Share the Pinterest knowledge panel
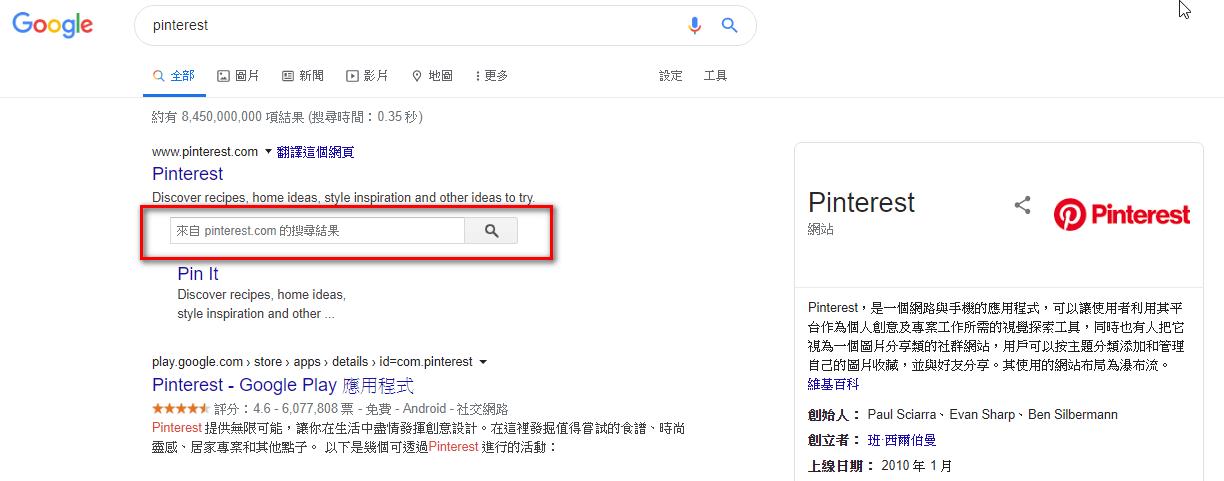This screenshot has height=481, width=1224. click(x=1022, y=205)
